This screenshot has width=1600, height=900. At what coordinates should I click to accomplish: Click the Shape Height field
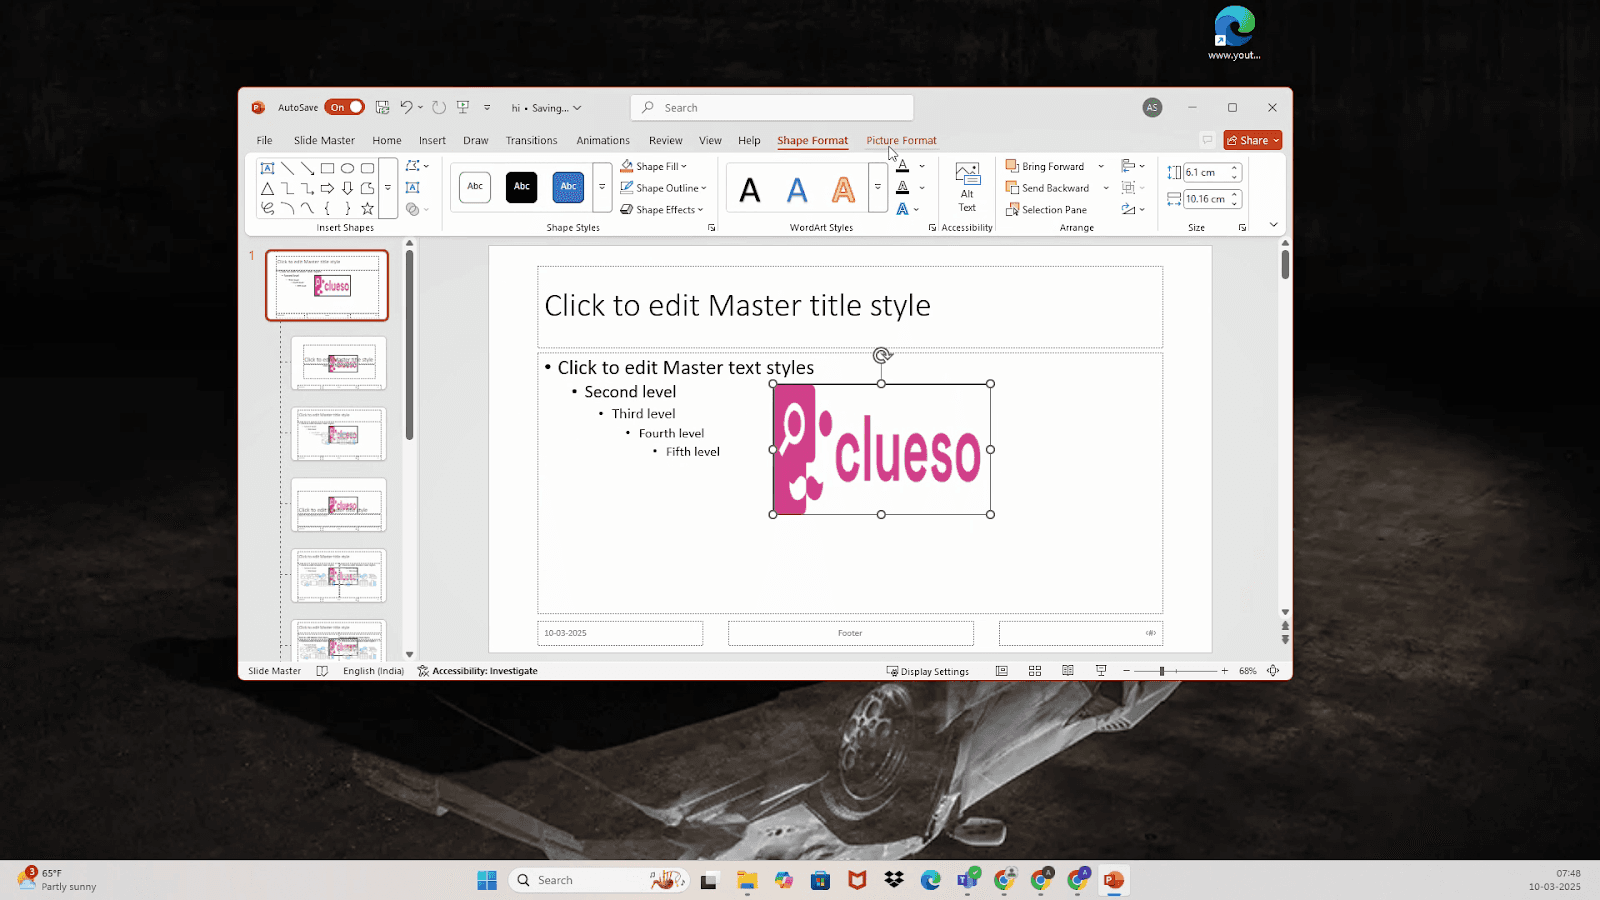(1206, 172)
